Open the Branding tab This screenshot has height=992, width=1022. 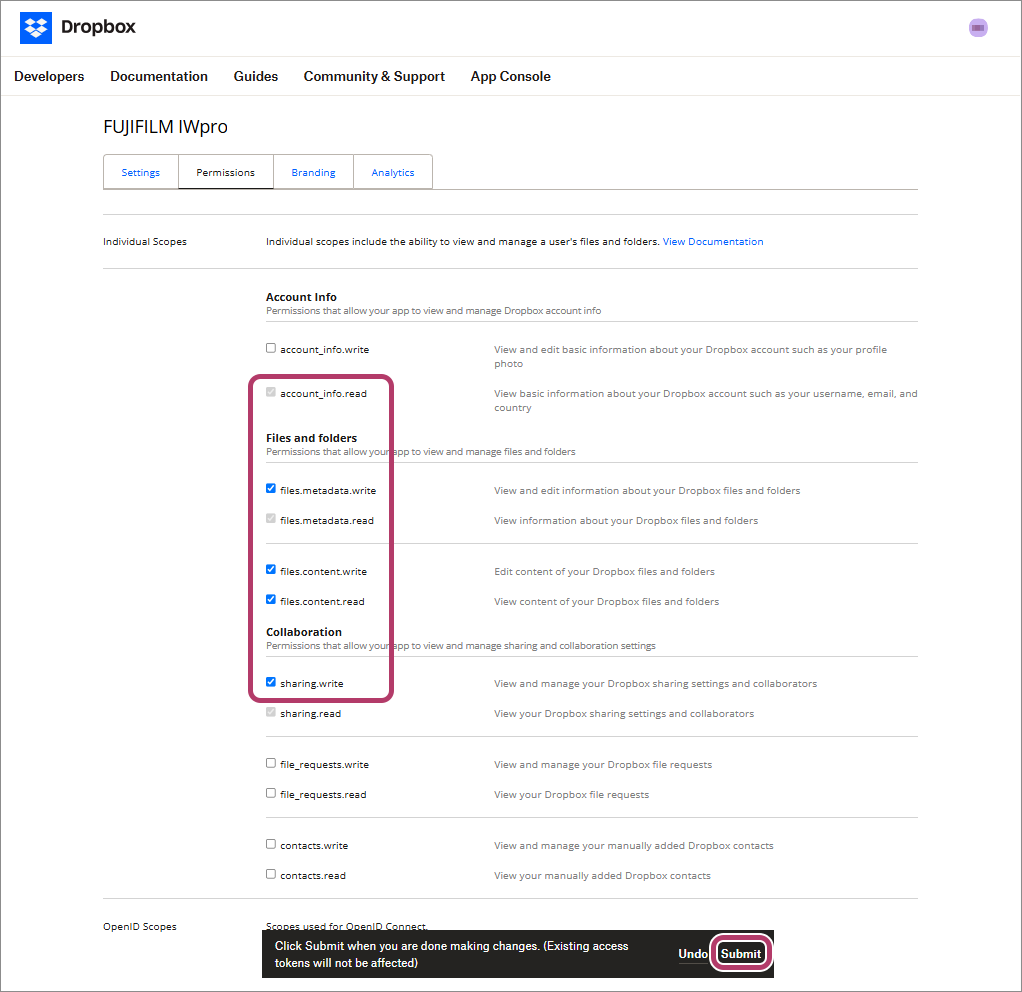[x=313, y=172]
